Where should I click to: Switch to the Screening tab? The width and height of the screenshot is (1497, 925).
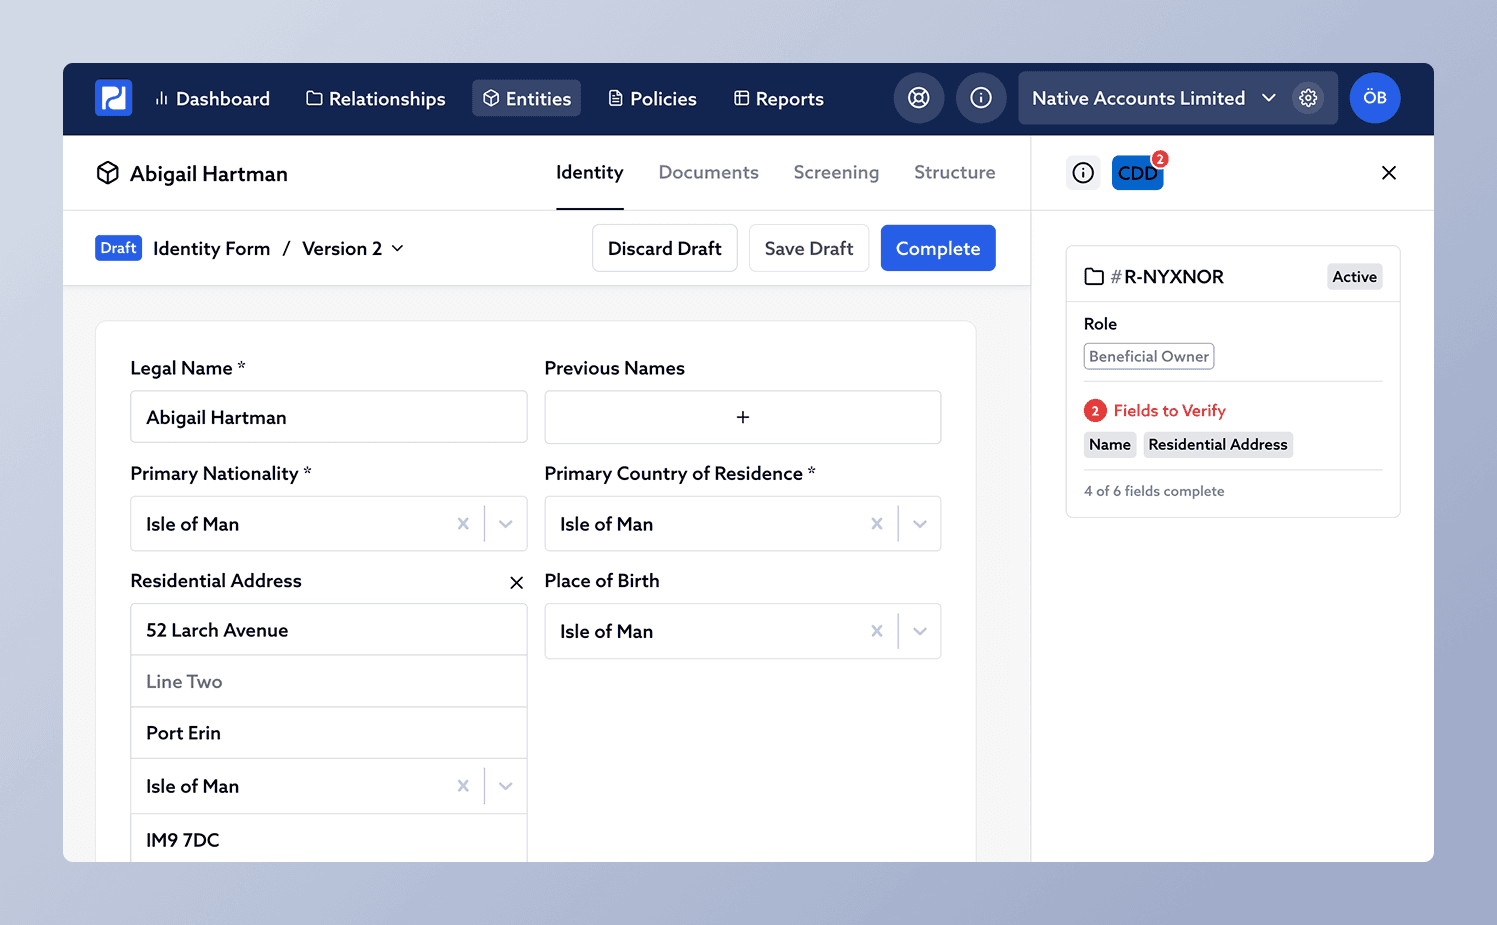point(836,172)
